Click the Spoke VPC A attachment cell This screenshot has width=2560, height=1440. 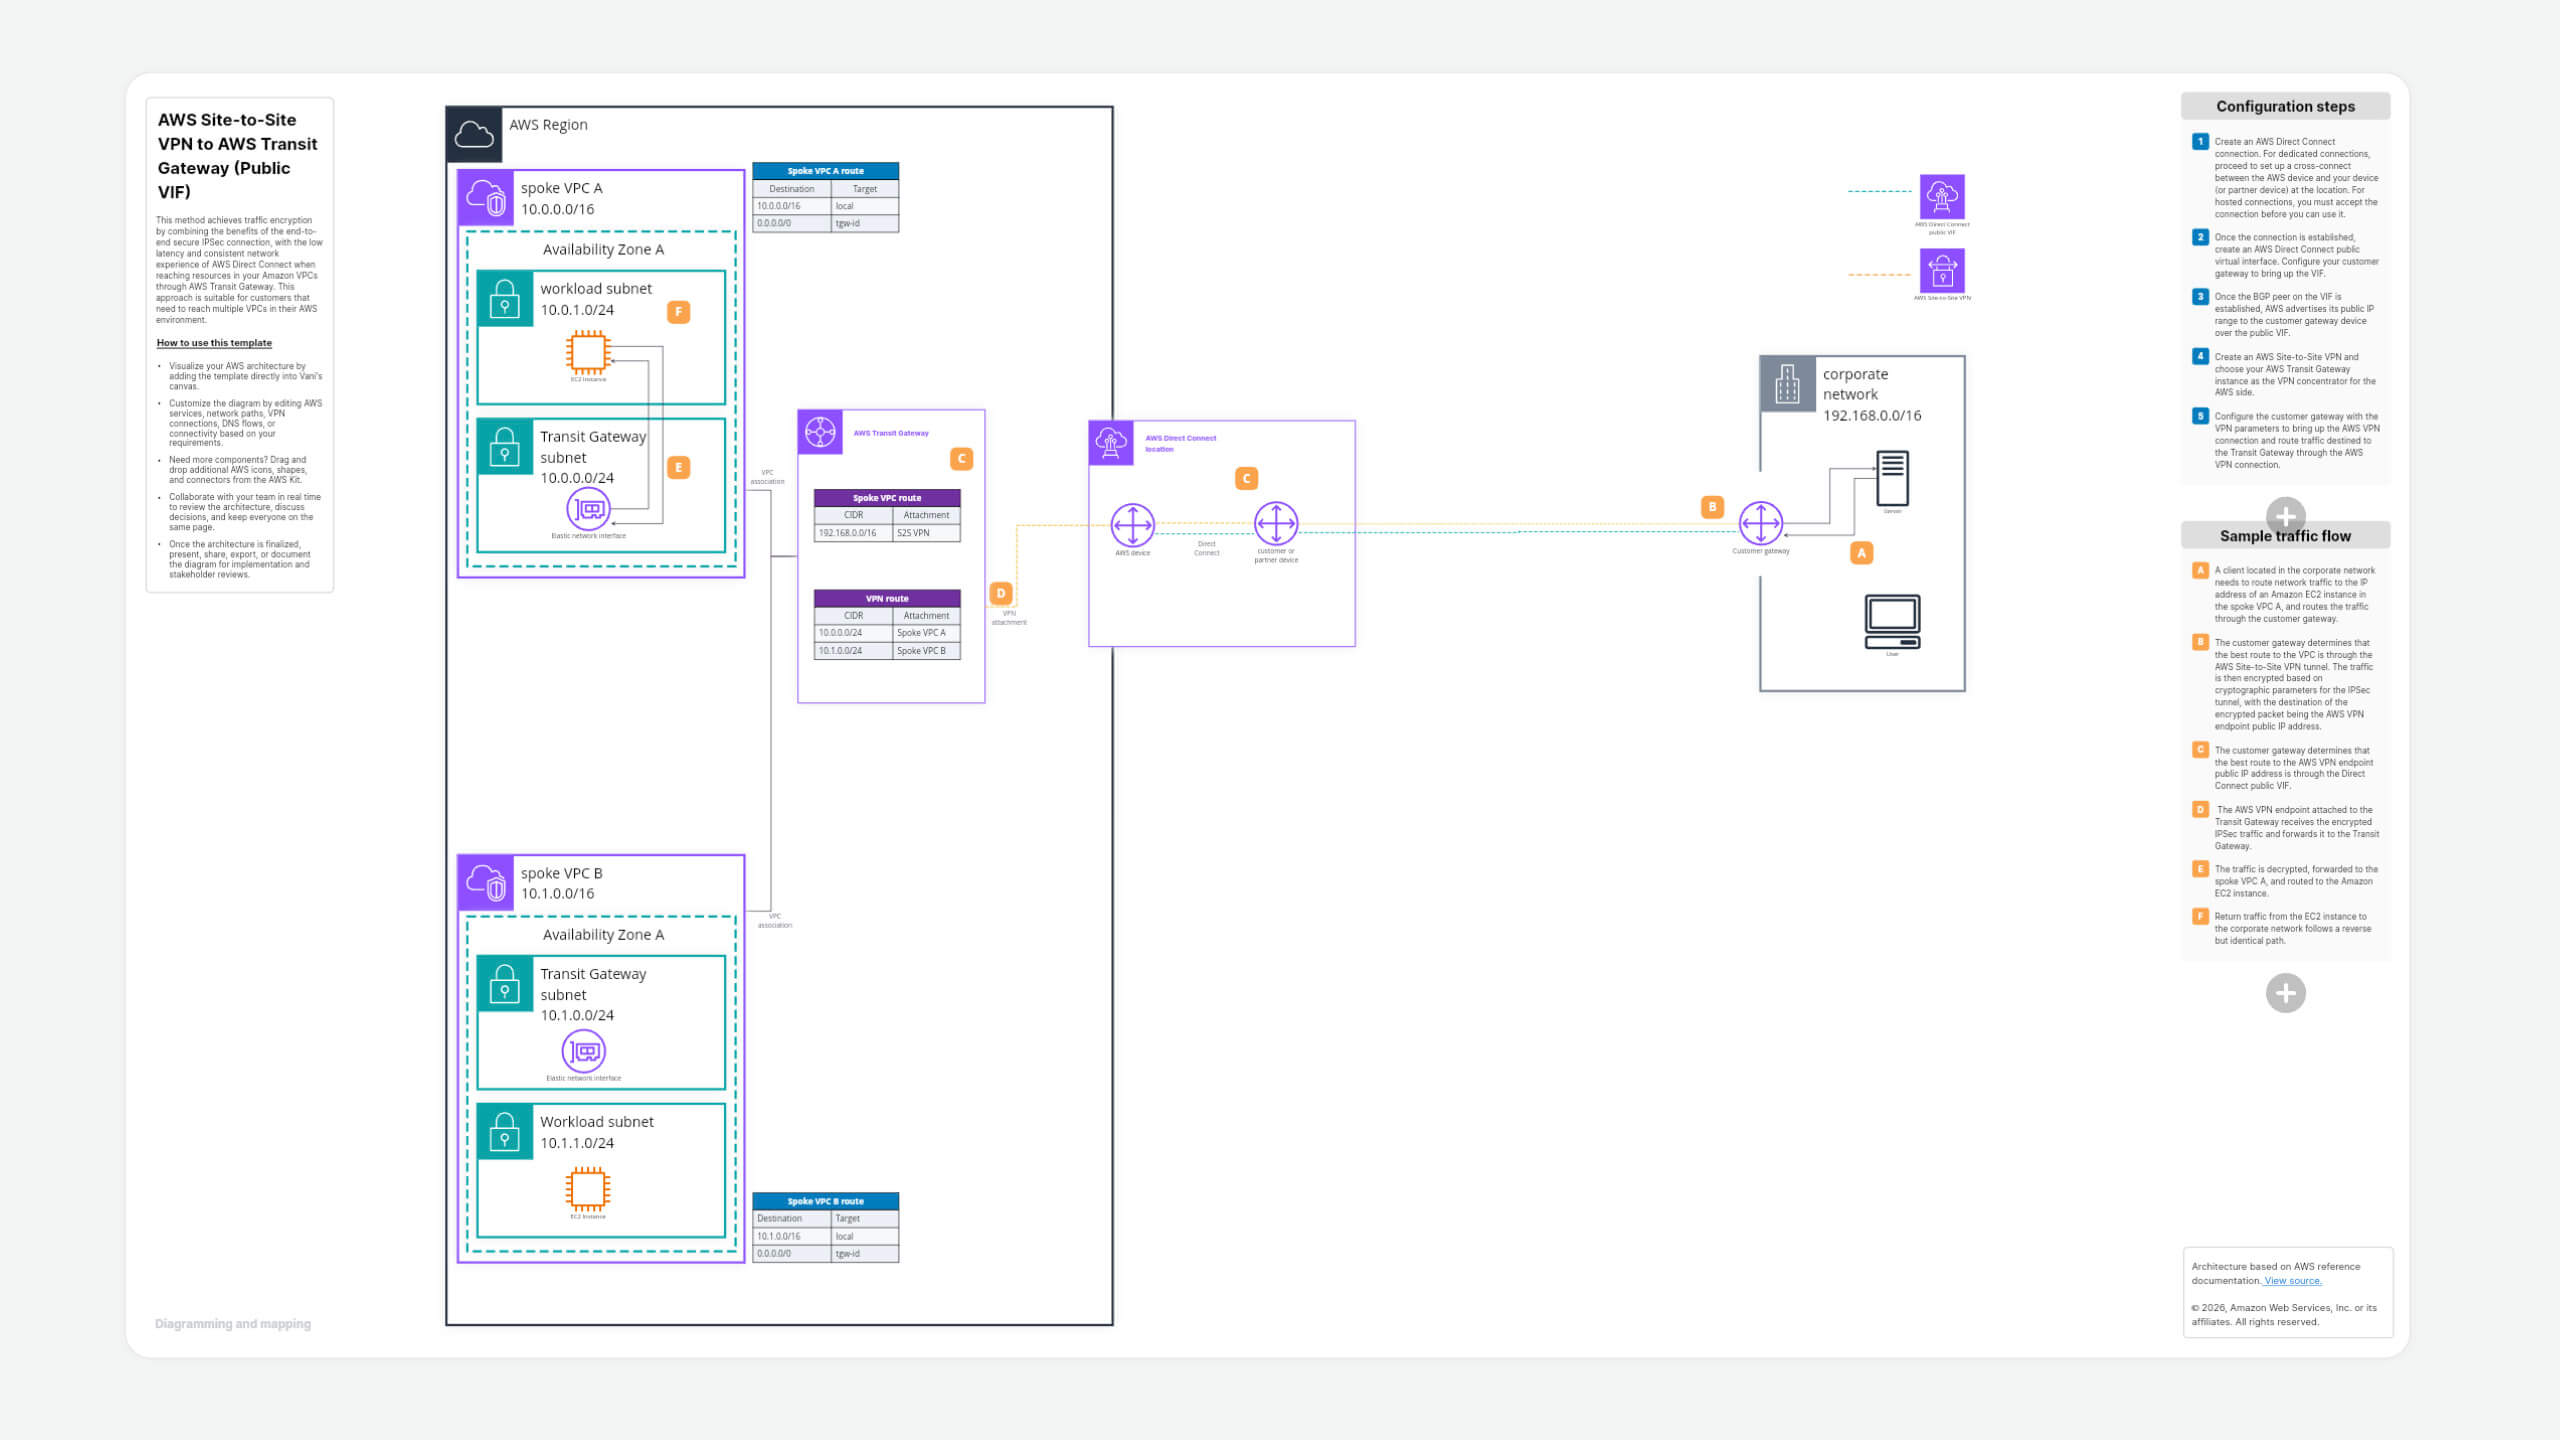pos(927,633)
